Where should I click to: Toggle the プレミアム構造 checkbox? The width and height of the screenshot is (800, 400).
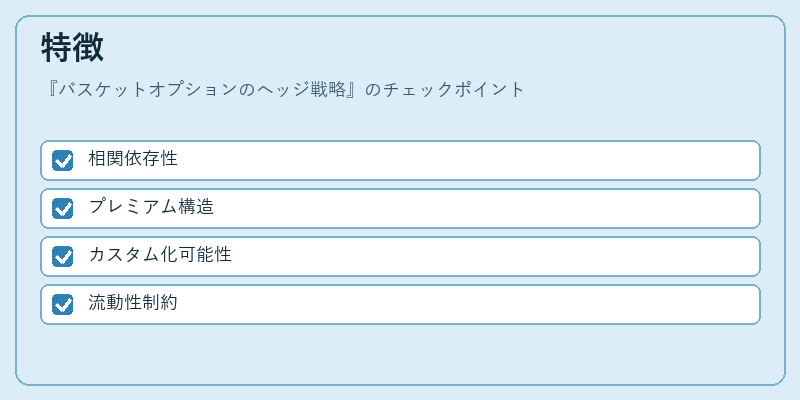62,208
